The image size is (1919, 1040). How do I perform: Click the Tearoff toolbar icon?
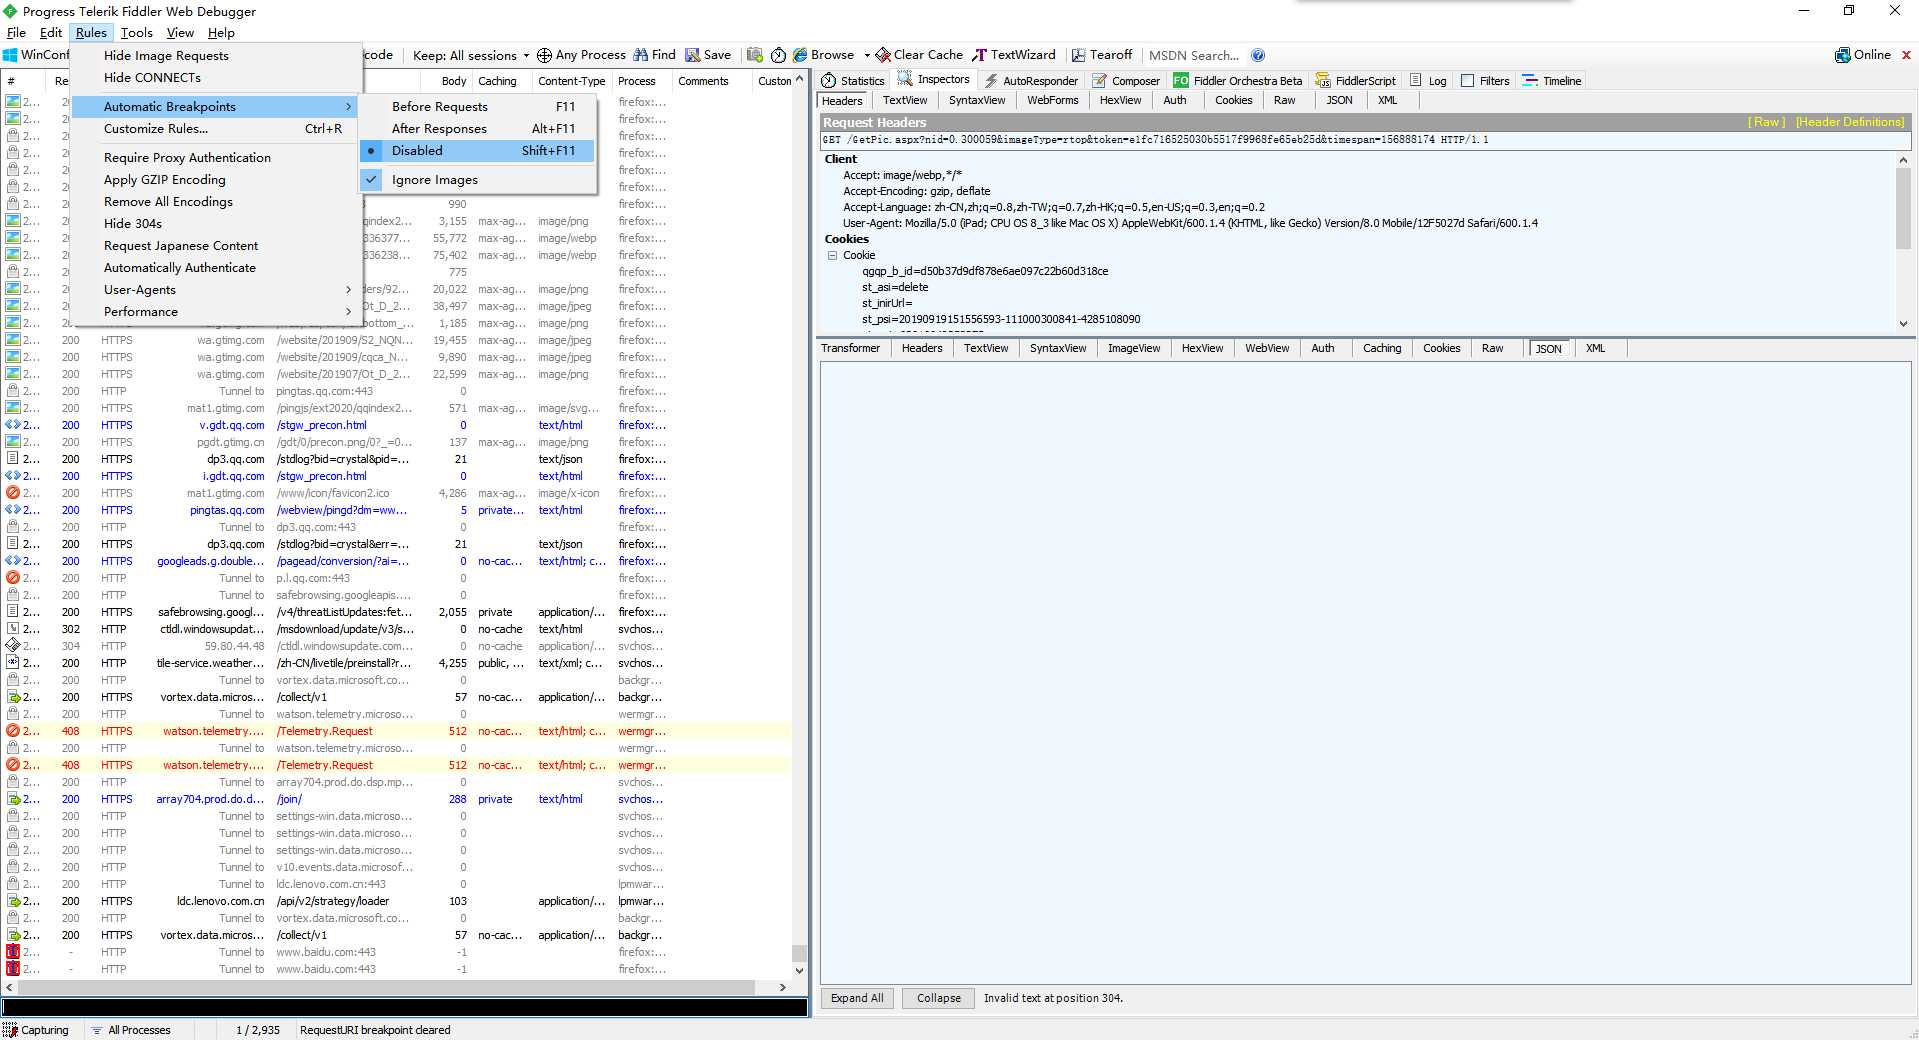click(1078, 55)
